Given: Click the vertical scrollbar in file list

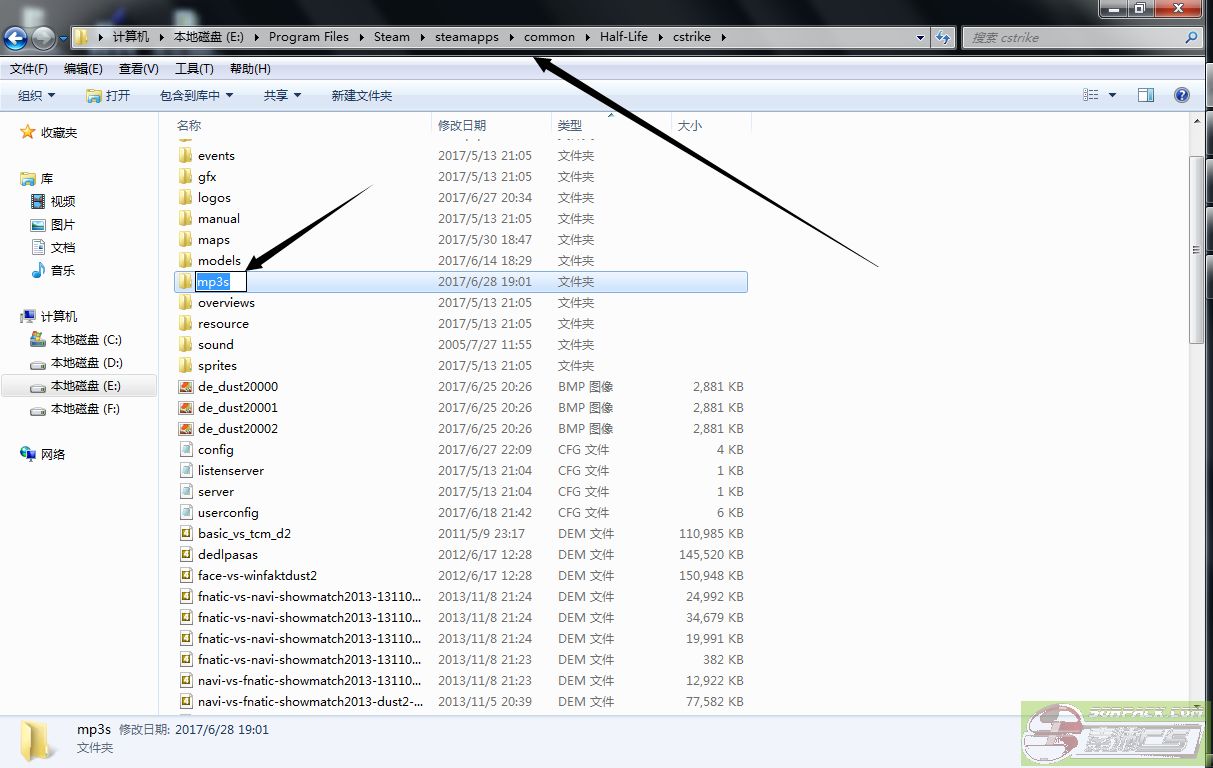Looking at the screenshot, I should [1197, 250].
